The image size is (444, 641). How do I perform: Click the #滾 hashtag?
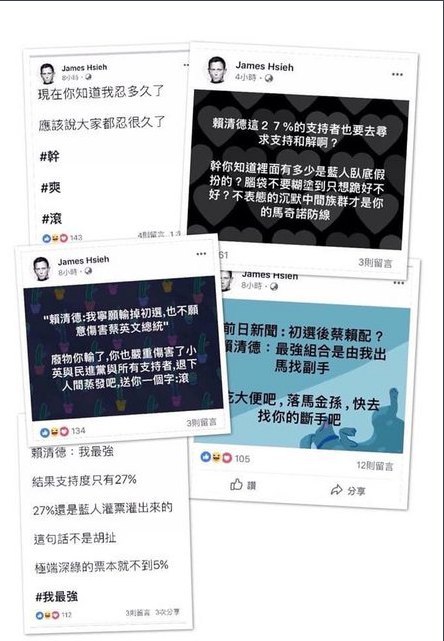[52, 219]
